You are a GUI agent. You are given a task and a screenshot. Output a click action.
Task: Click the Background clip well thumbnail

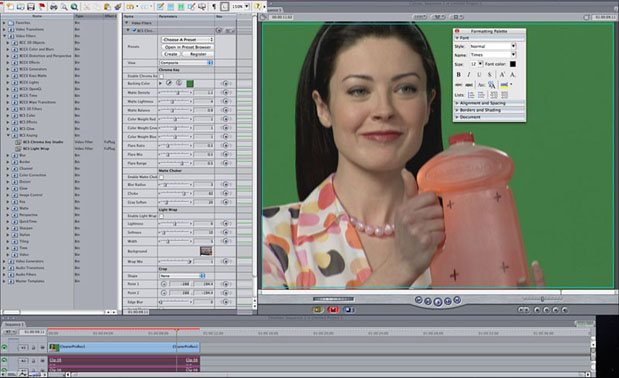point(206,251)
